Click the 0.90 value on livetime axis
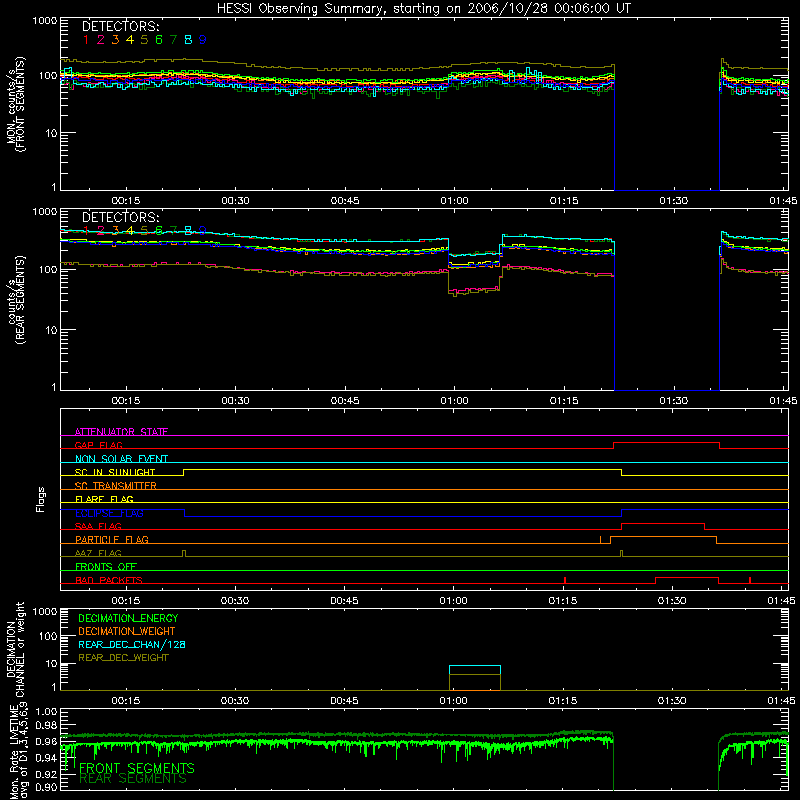The image size is (800, 800). (46, 787)
